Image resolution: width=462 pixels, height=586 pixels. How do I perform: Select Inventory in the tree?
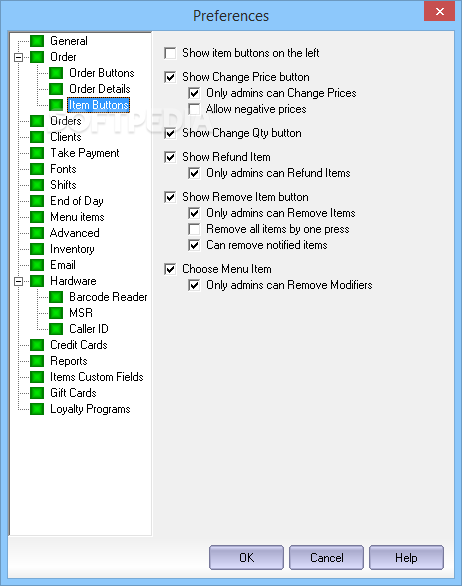(x=72, y=249)
